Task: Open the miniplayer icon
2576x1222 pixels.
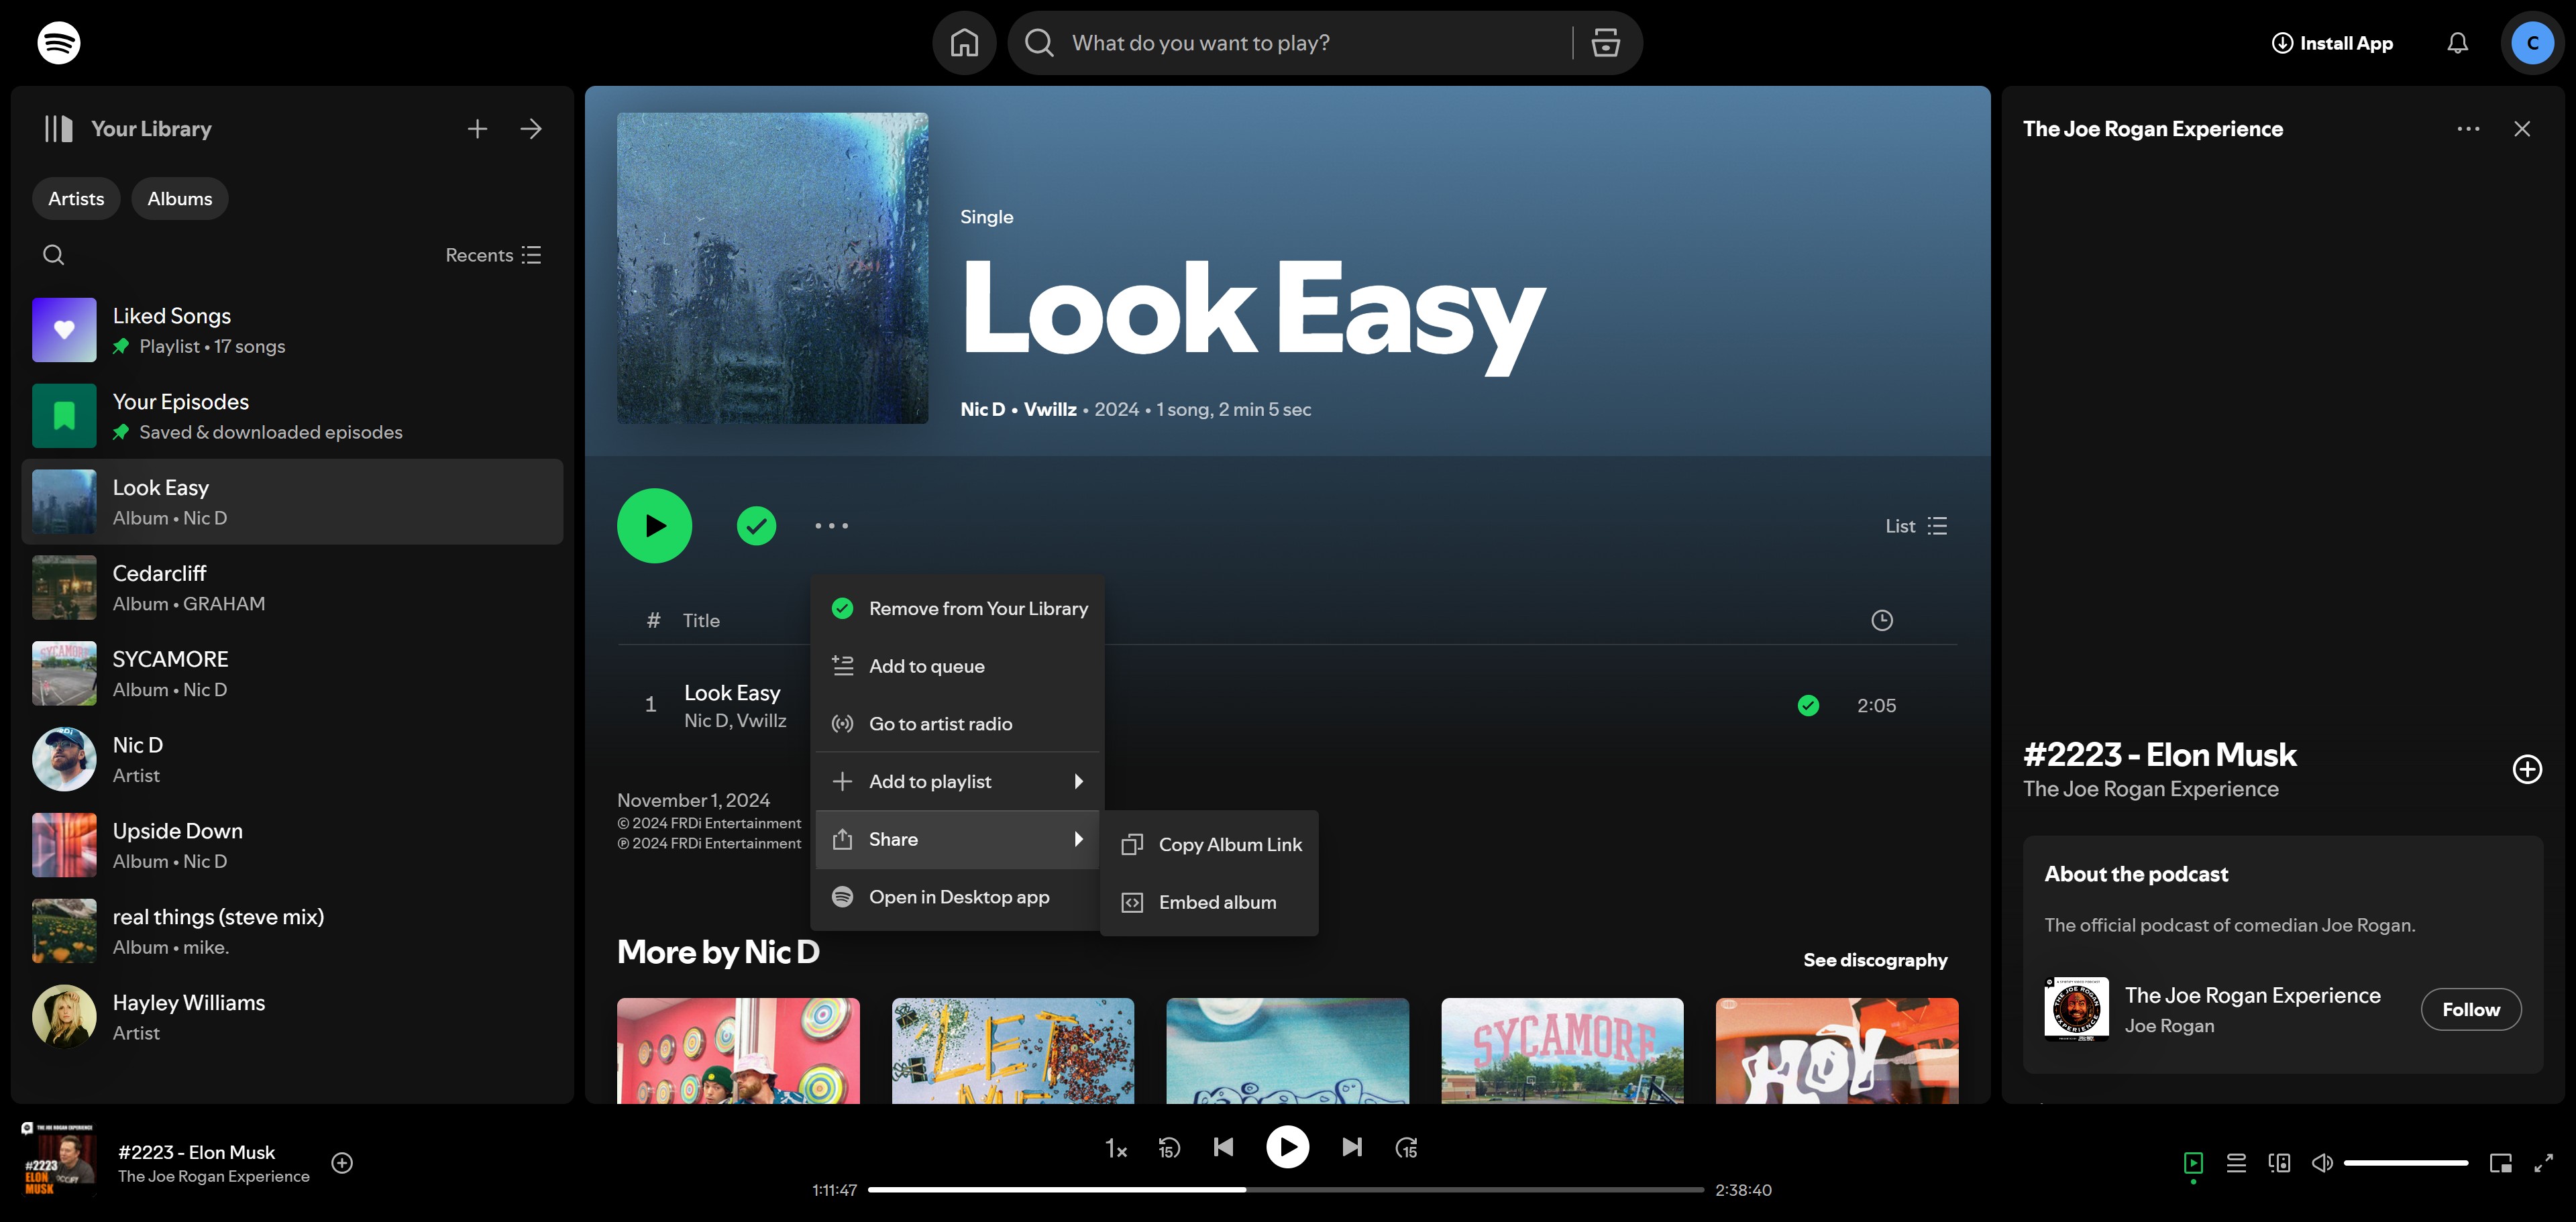Action: pos(2500,1163)
